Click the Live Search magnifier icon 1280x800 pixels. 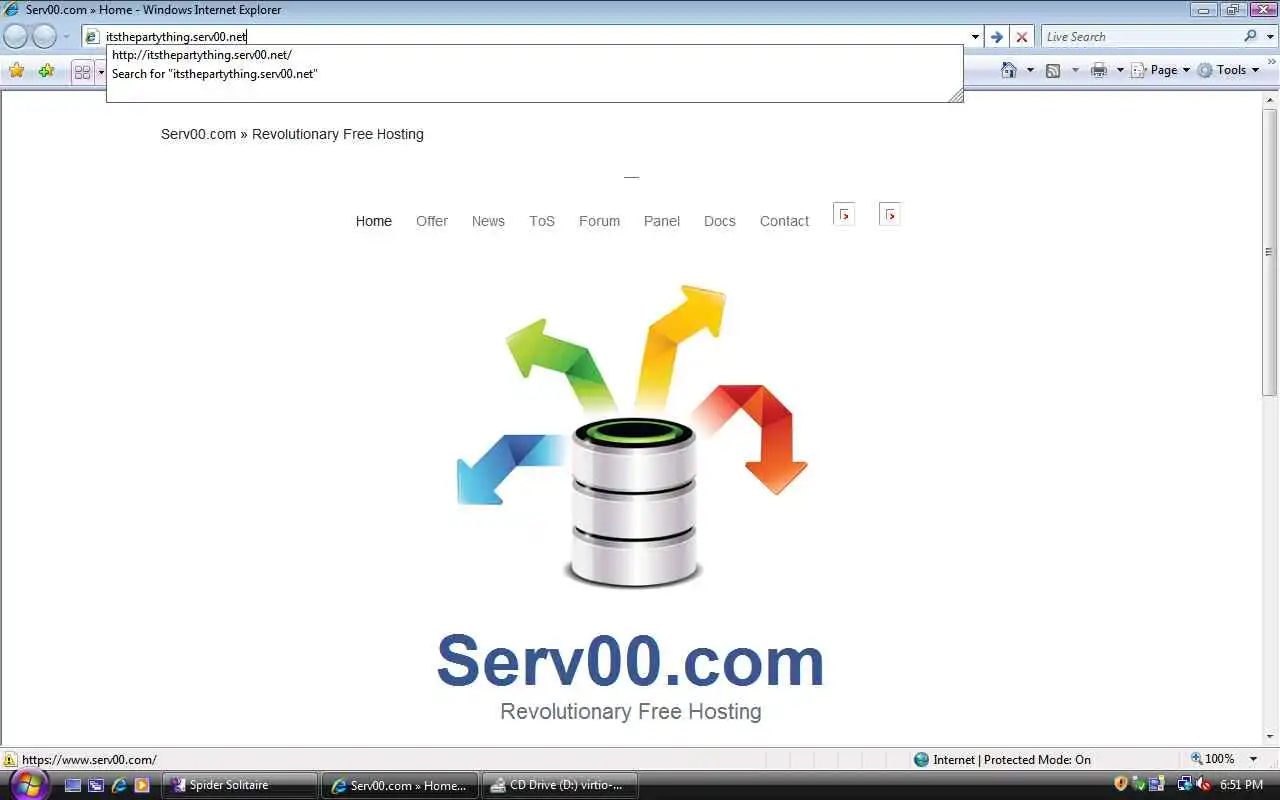click(1250, 36)
